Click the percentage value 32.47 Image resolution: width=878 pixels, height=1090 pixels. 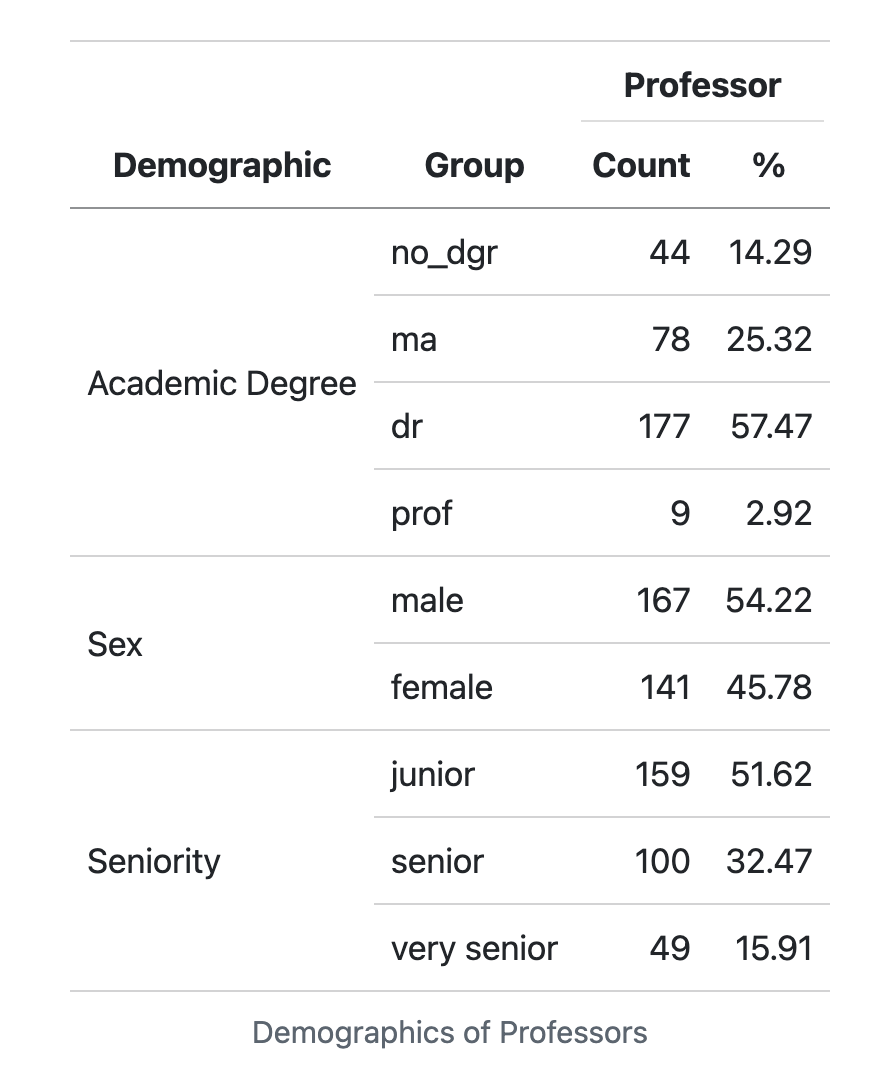[769, 861]
